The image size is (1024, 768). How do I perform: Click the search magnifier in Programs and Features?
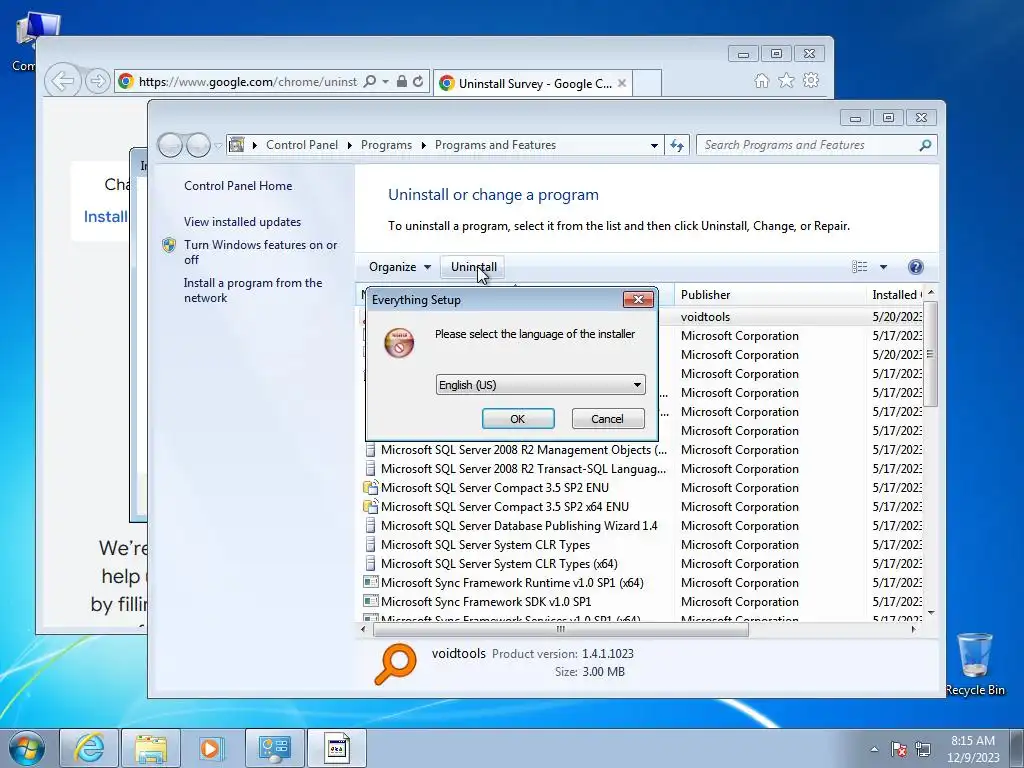coord(925,145)
